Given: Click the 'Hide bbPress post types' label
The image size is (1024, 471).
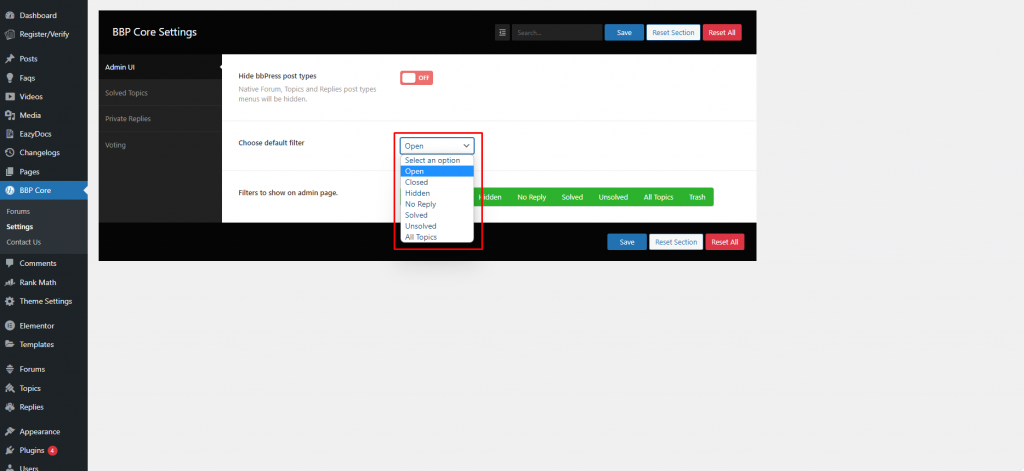Looking at the screenshot, I should coord(278,76).
